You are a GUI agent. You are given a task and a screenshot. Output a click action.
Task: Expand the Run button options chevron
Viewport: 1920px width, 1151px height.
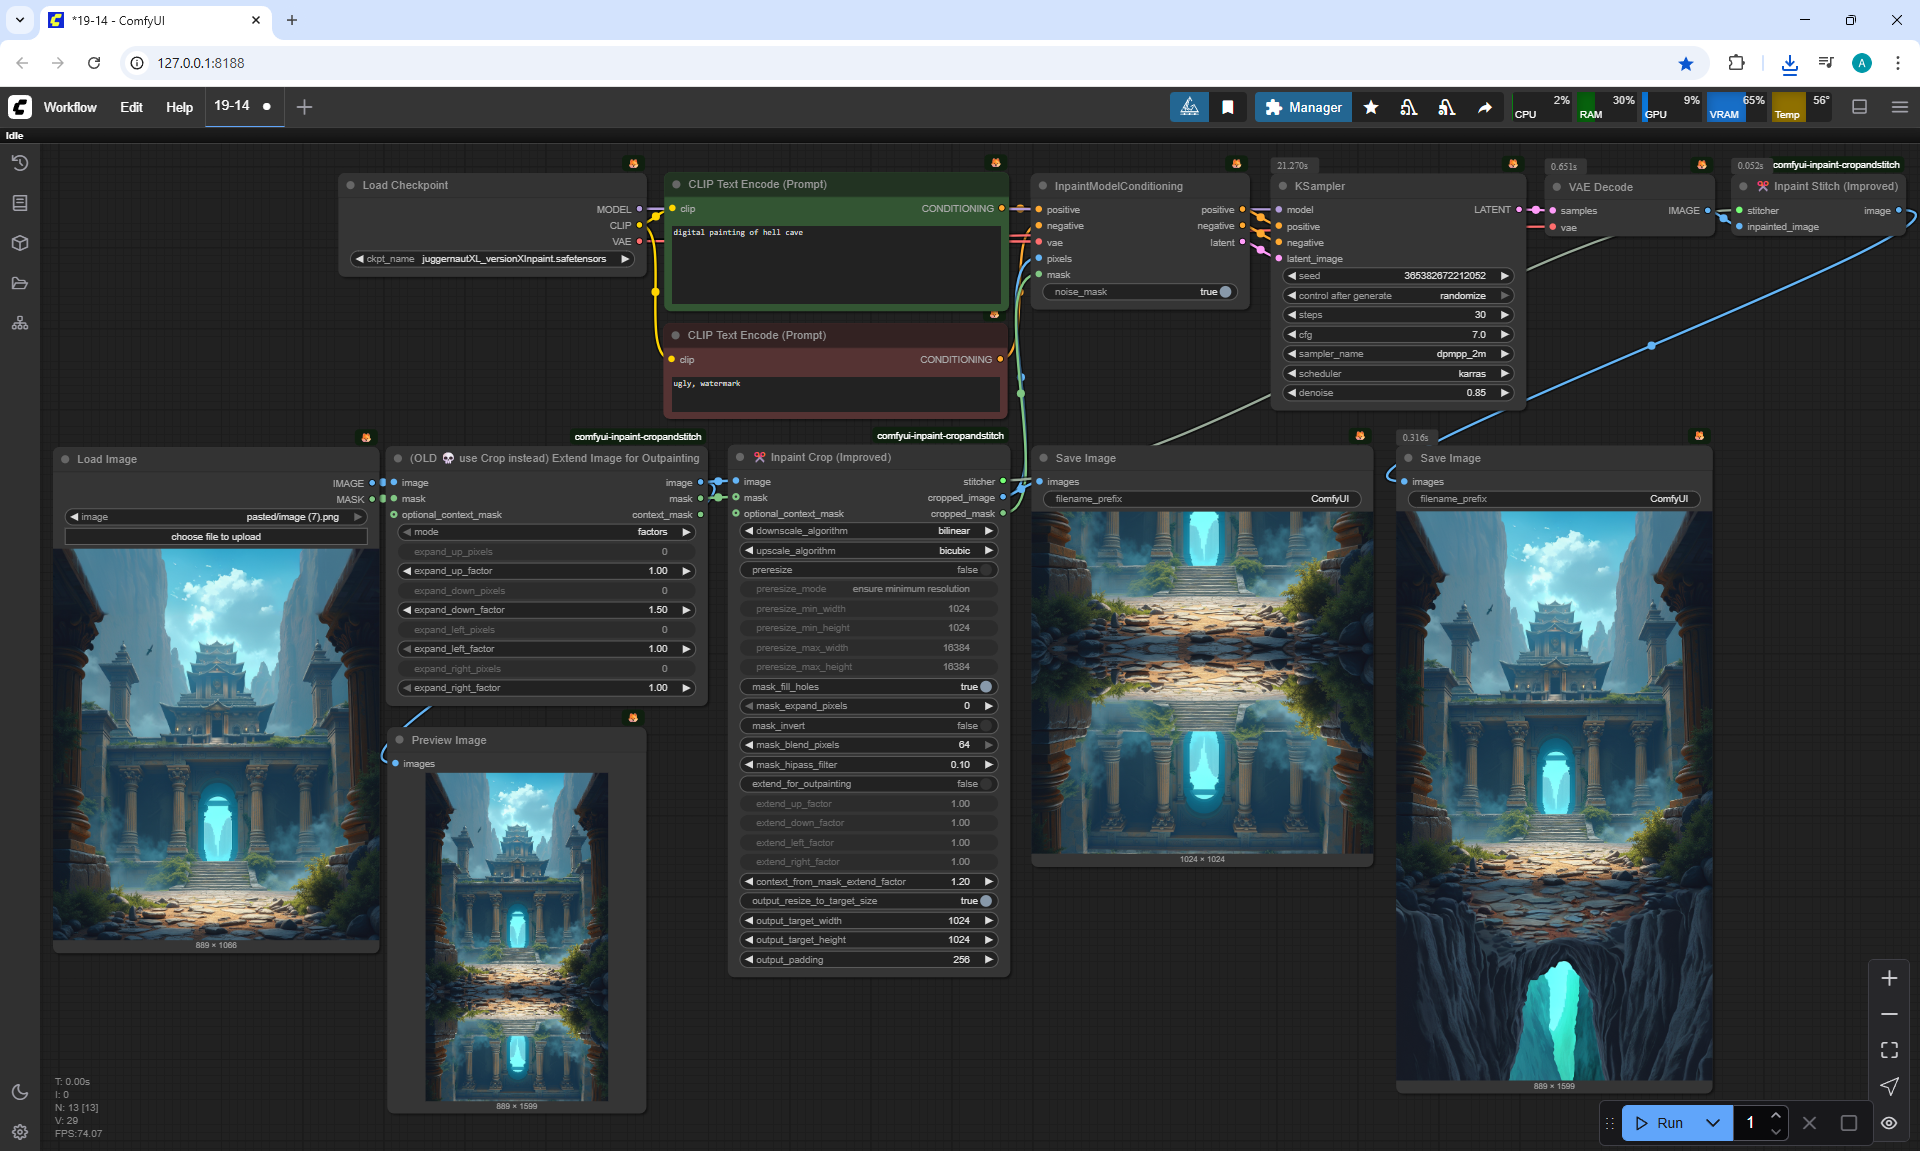coord(1713,1123)
